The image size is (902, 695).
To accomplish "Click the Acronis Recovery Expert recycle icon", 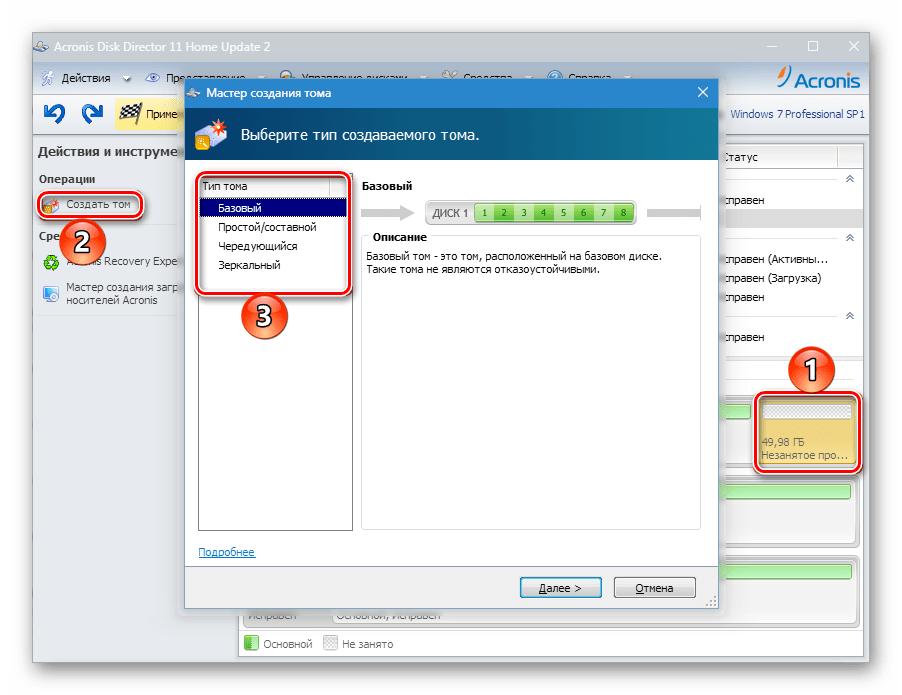I will pyautogui.click(x=51, y=262).
